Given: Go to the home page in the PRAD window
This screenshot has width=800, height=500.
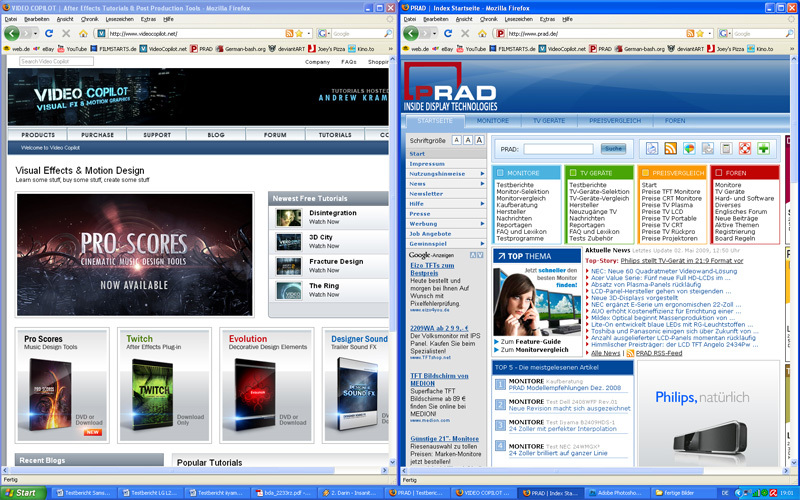Looking at the screenshot, I should pos(482,34).
